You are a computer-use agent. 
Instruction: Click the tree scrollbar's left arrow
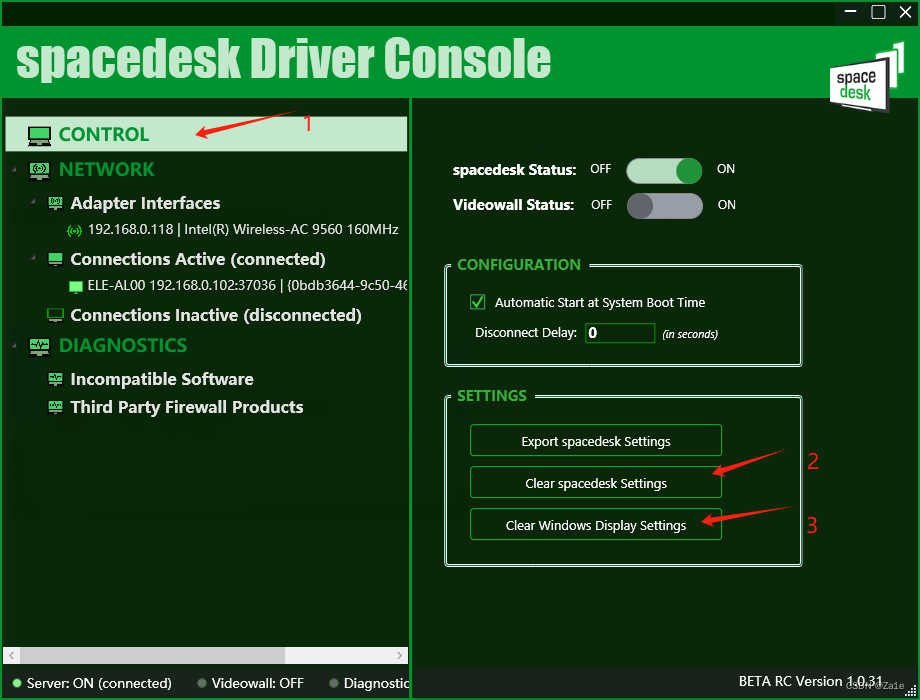pyautogui.click(x=12, y=655)
